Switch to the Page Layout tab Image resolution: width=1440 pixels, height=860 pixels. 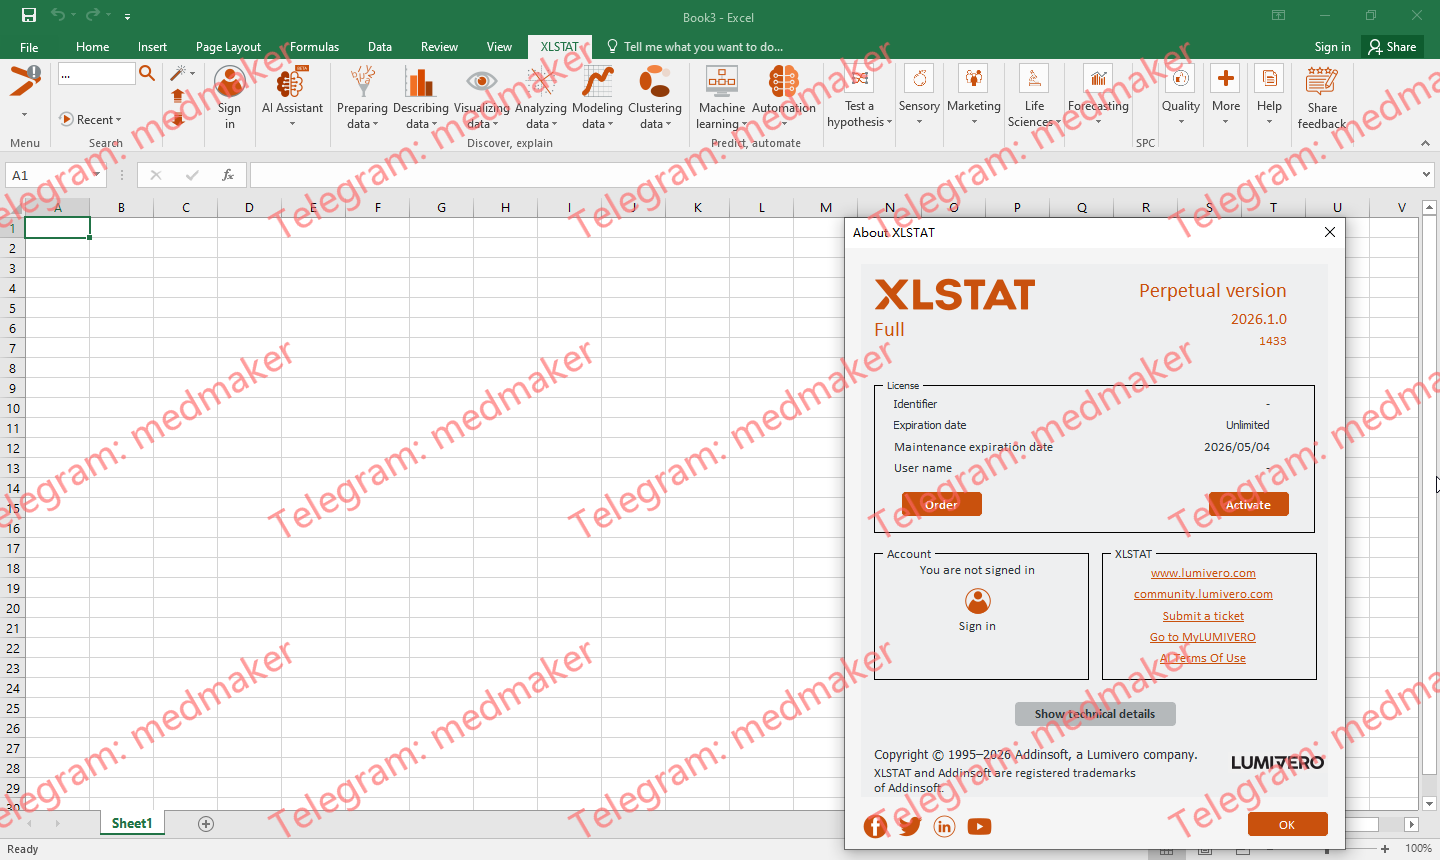[x=228, y=47]
